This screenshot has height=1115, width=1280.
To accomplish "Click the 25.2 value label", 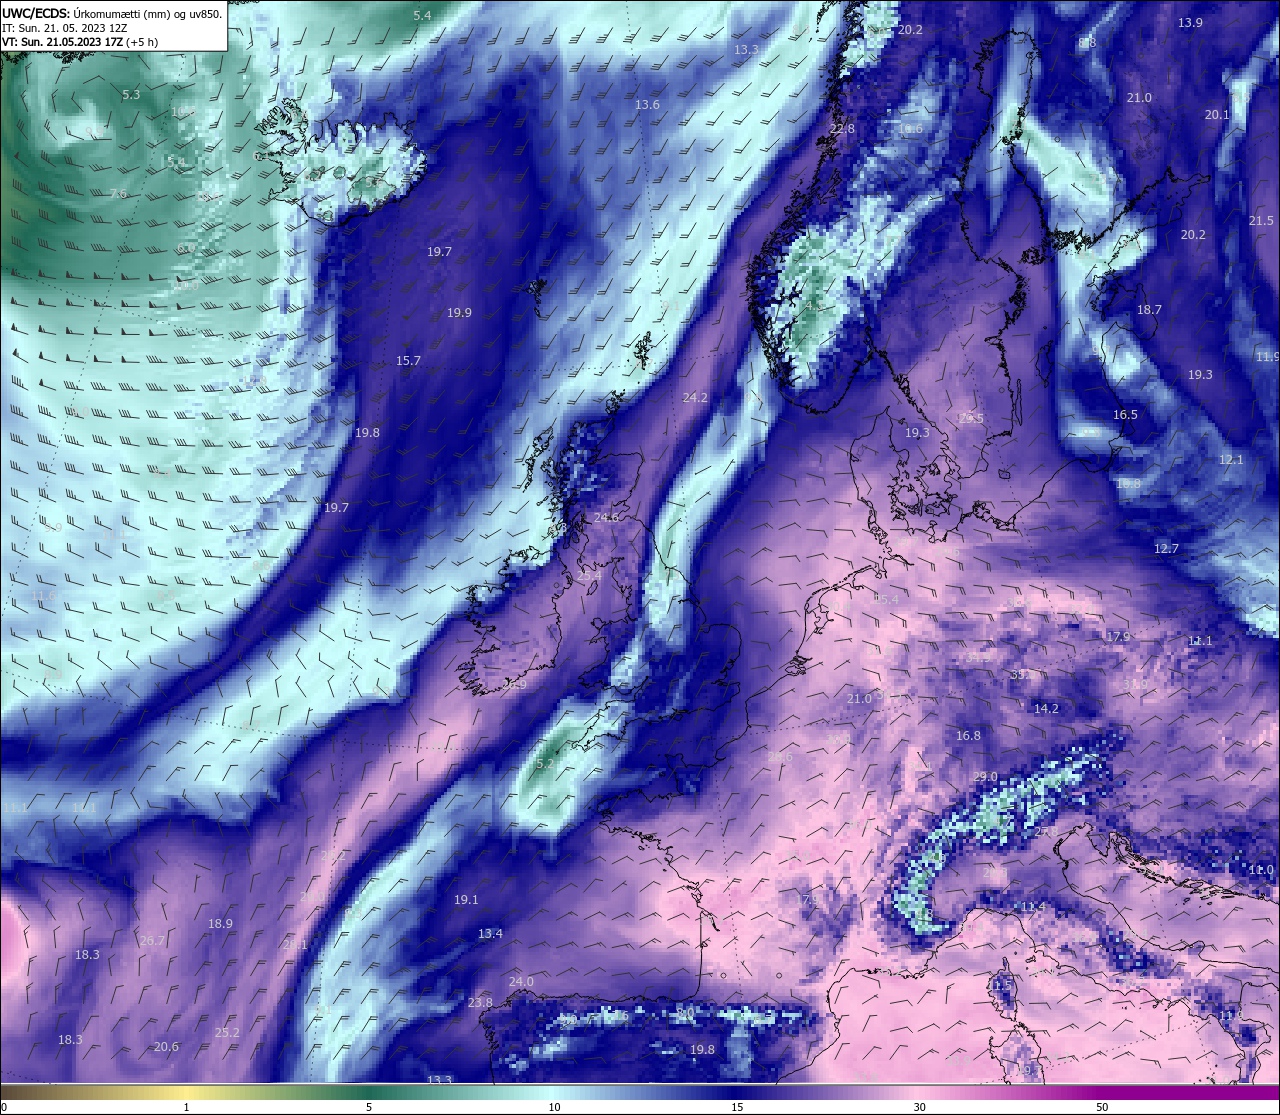I will (x=227, y=1033).
